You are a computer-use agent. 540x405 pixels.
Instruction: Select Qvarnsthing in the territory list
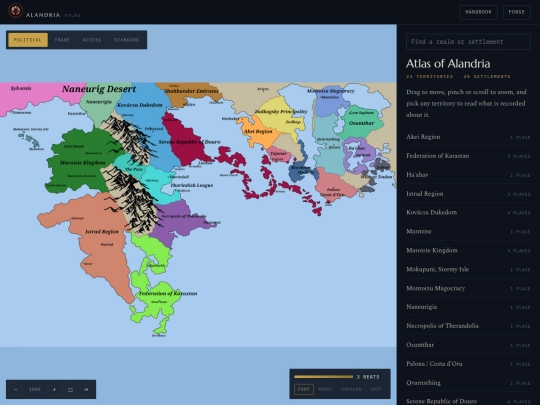pos(468,383)
